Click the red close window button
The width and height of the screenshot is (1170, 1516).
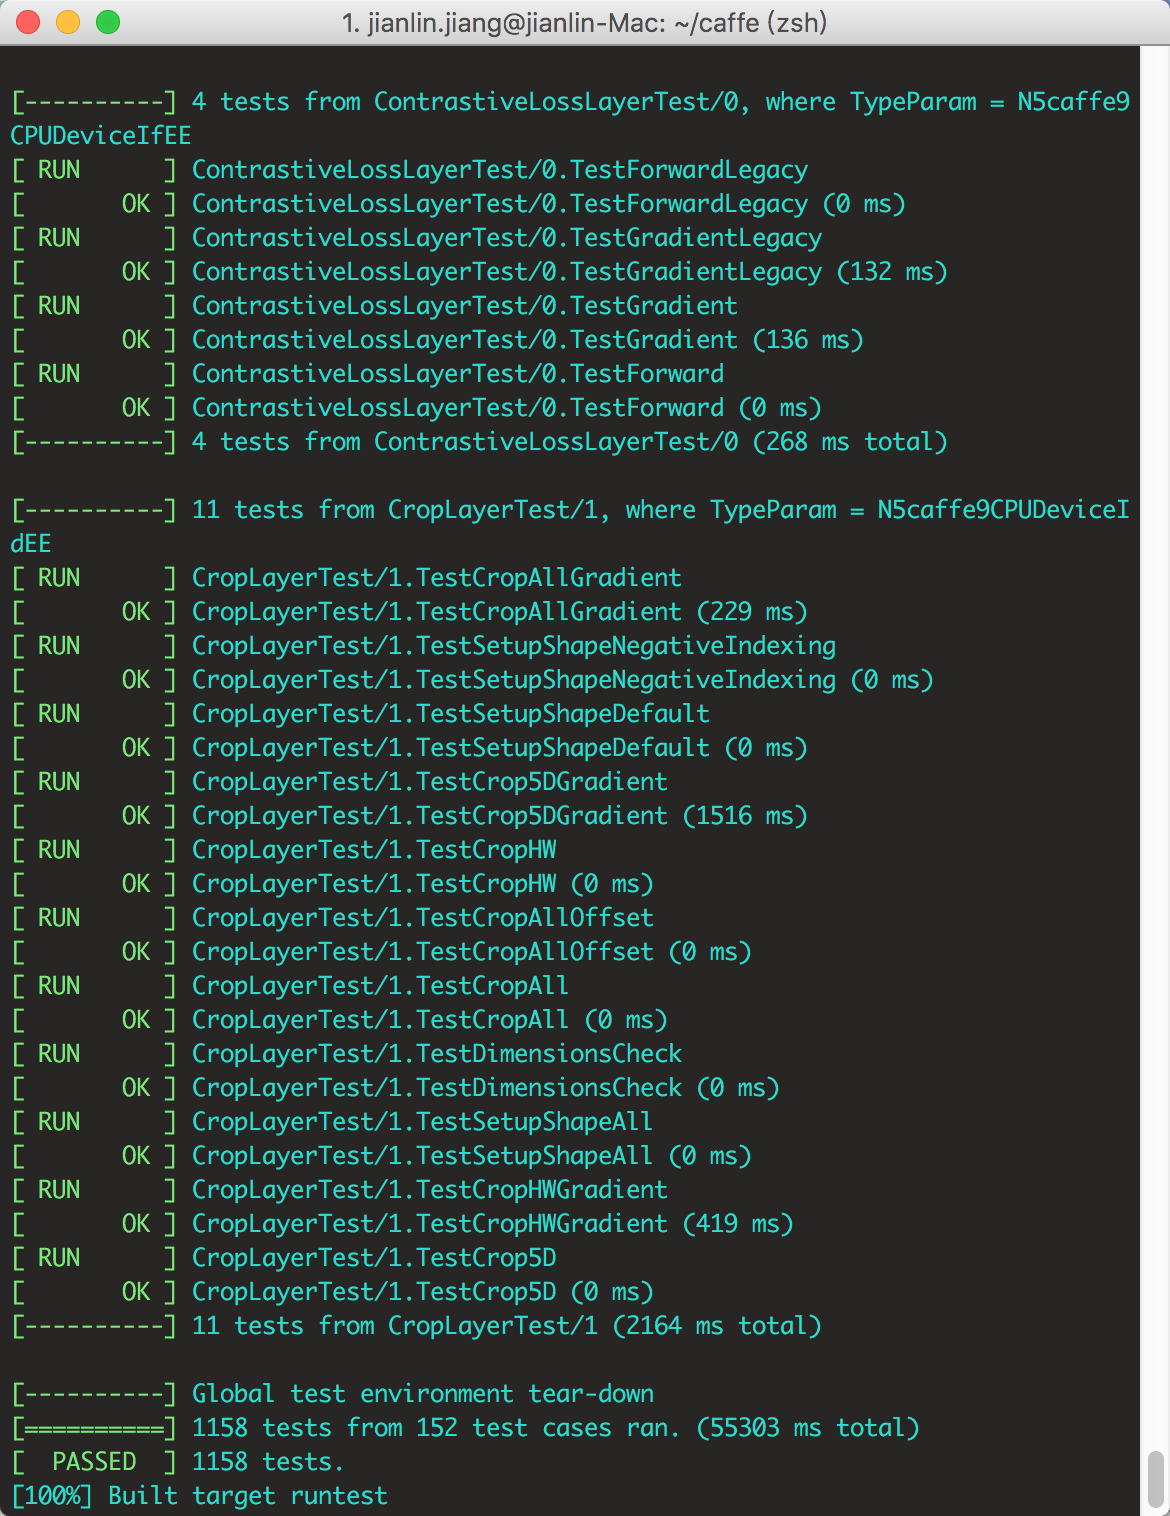click(x=28, y=22)
